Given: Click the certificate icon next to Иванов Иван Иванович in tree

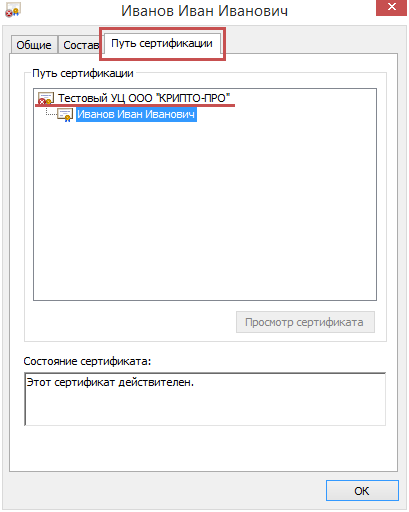Looking at the screenshot, I should coord(65,115).
